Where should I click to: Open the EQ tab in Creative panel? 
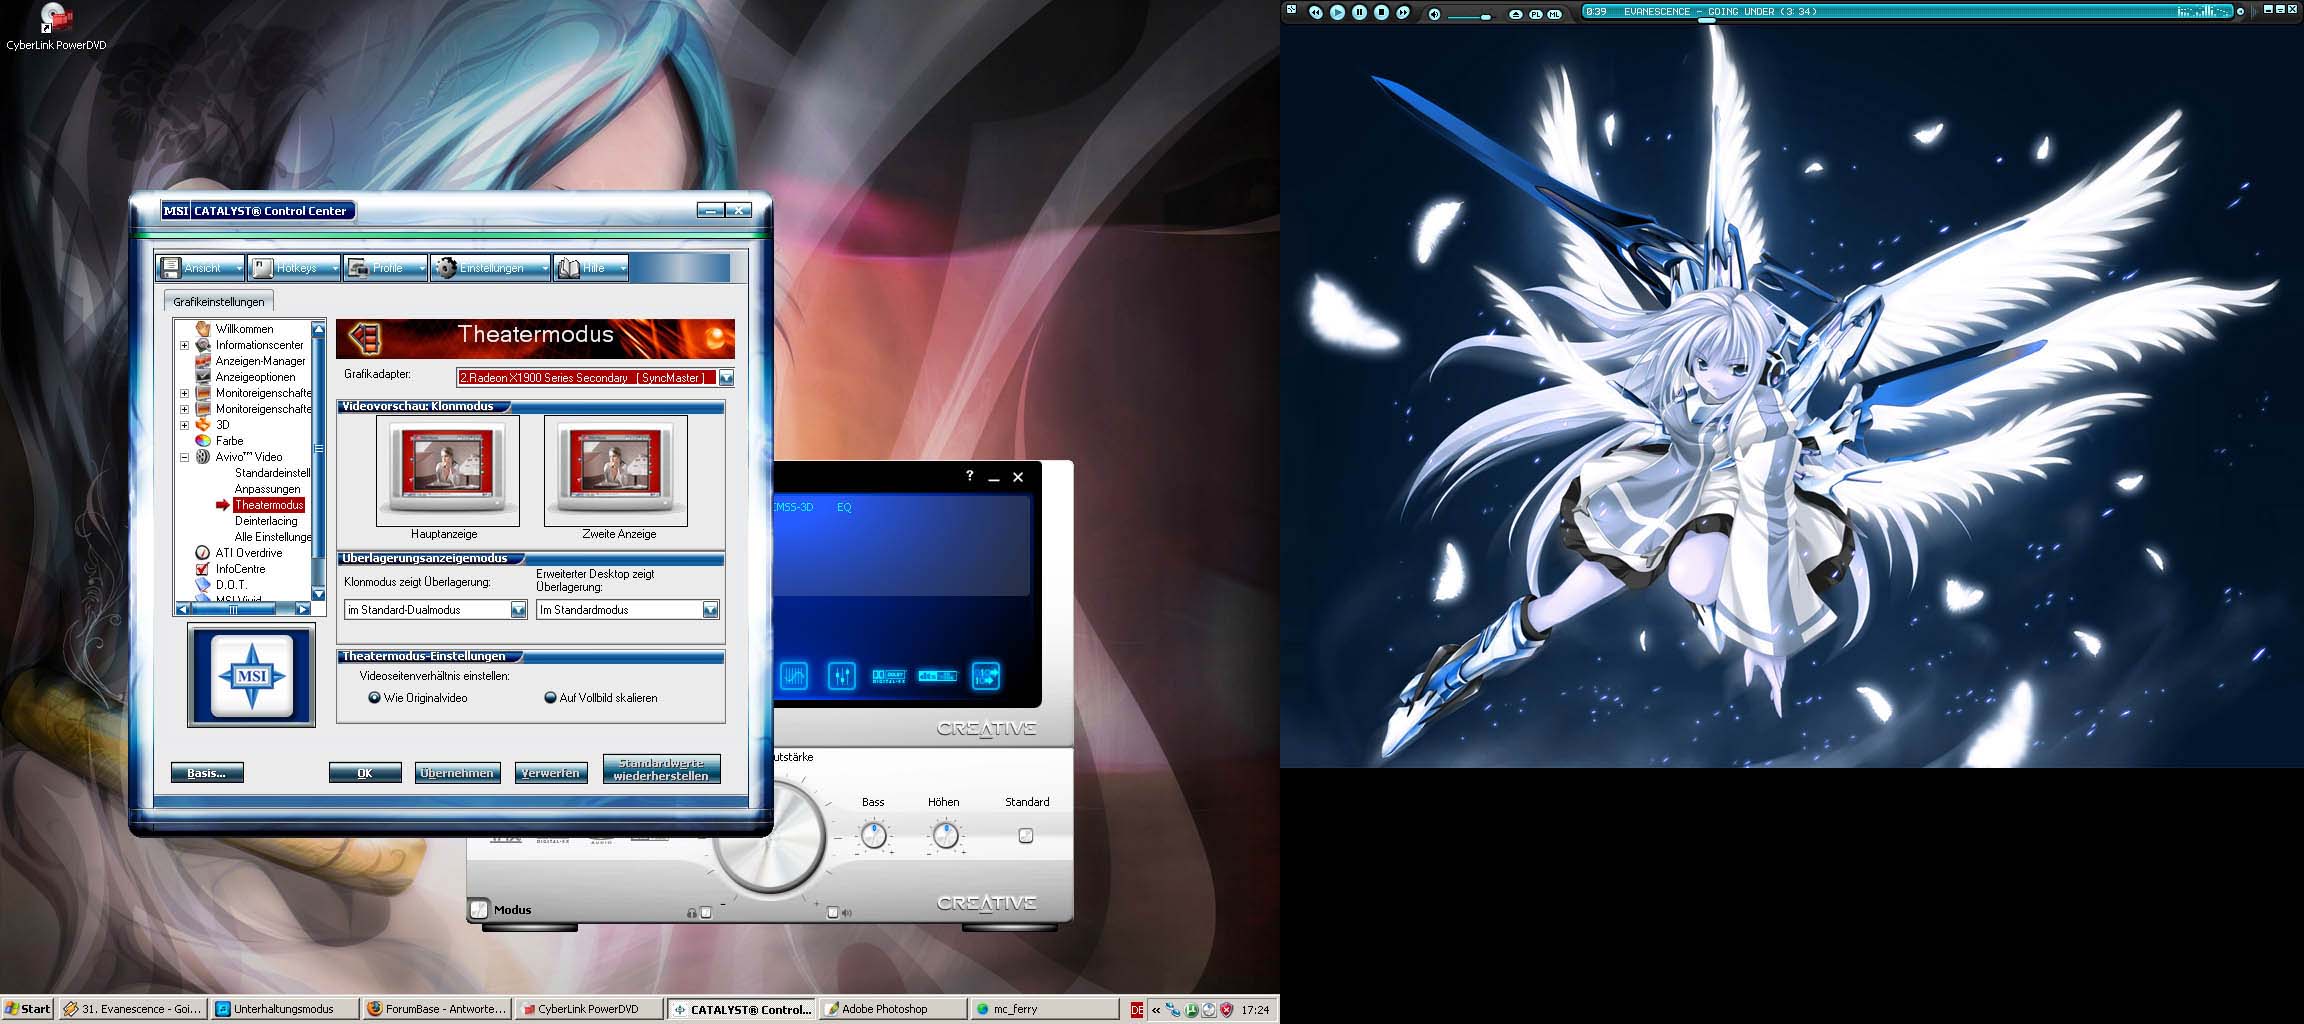coord(844,507)
